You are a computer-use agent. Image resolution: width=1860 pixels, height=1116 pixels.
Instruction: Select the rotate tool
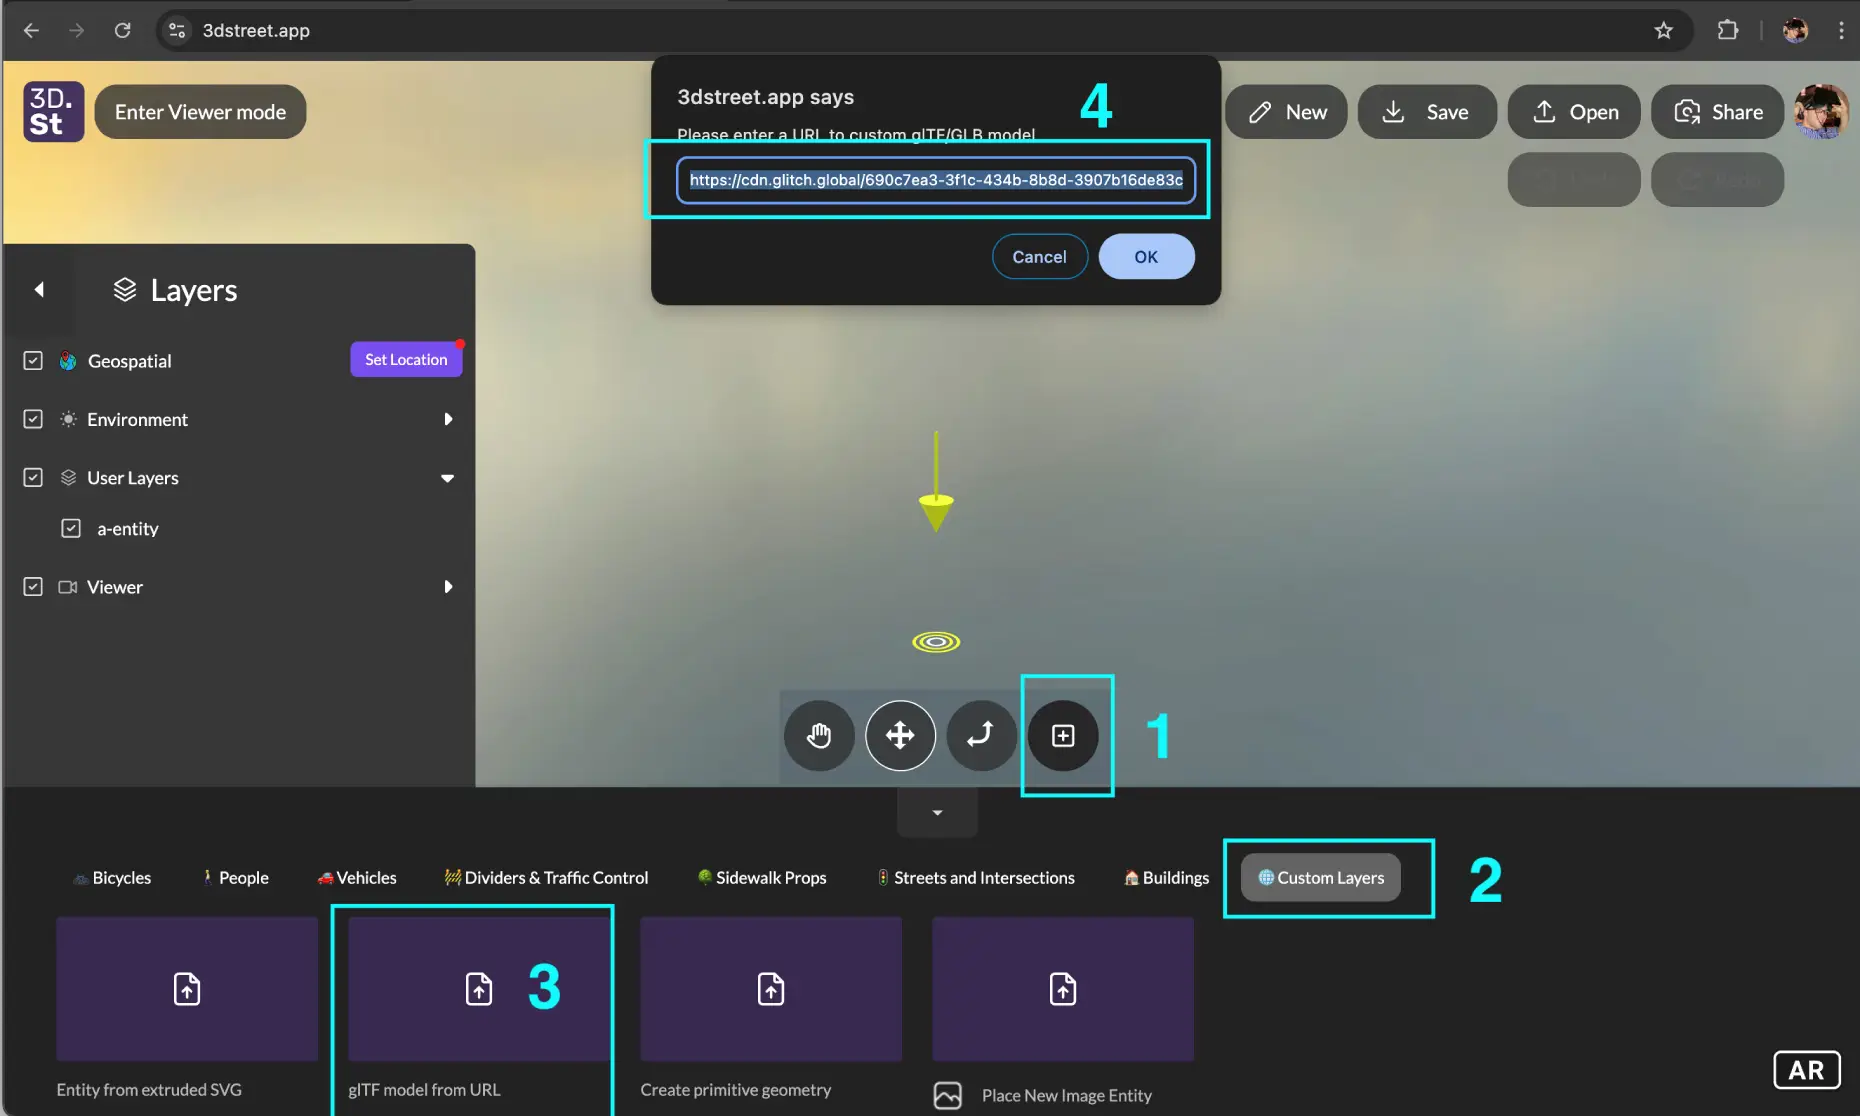click(980, 735)
